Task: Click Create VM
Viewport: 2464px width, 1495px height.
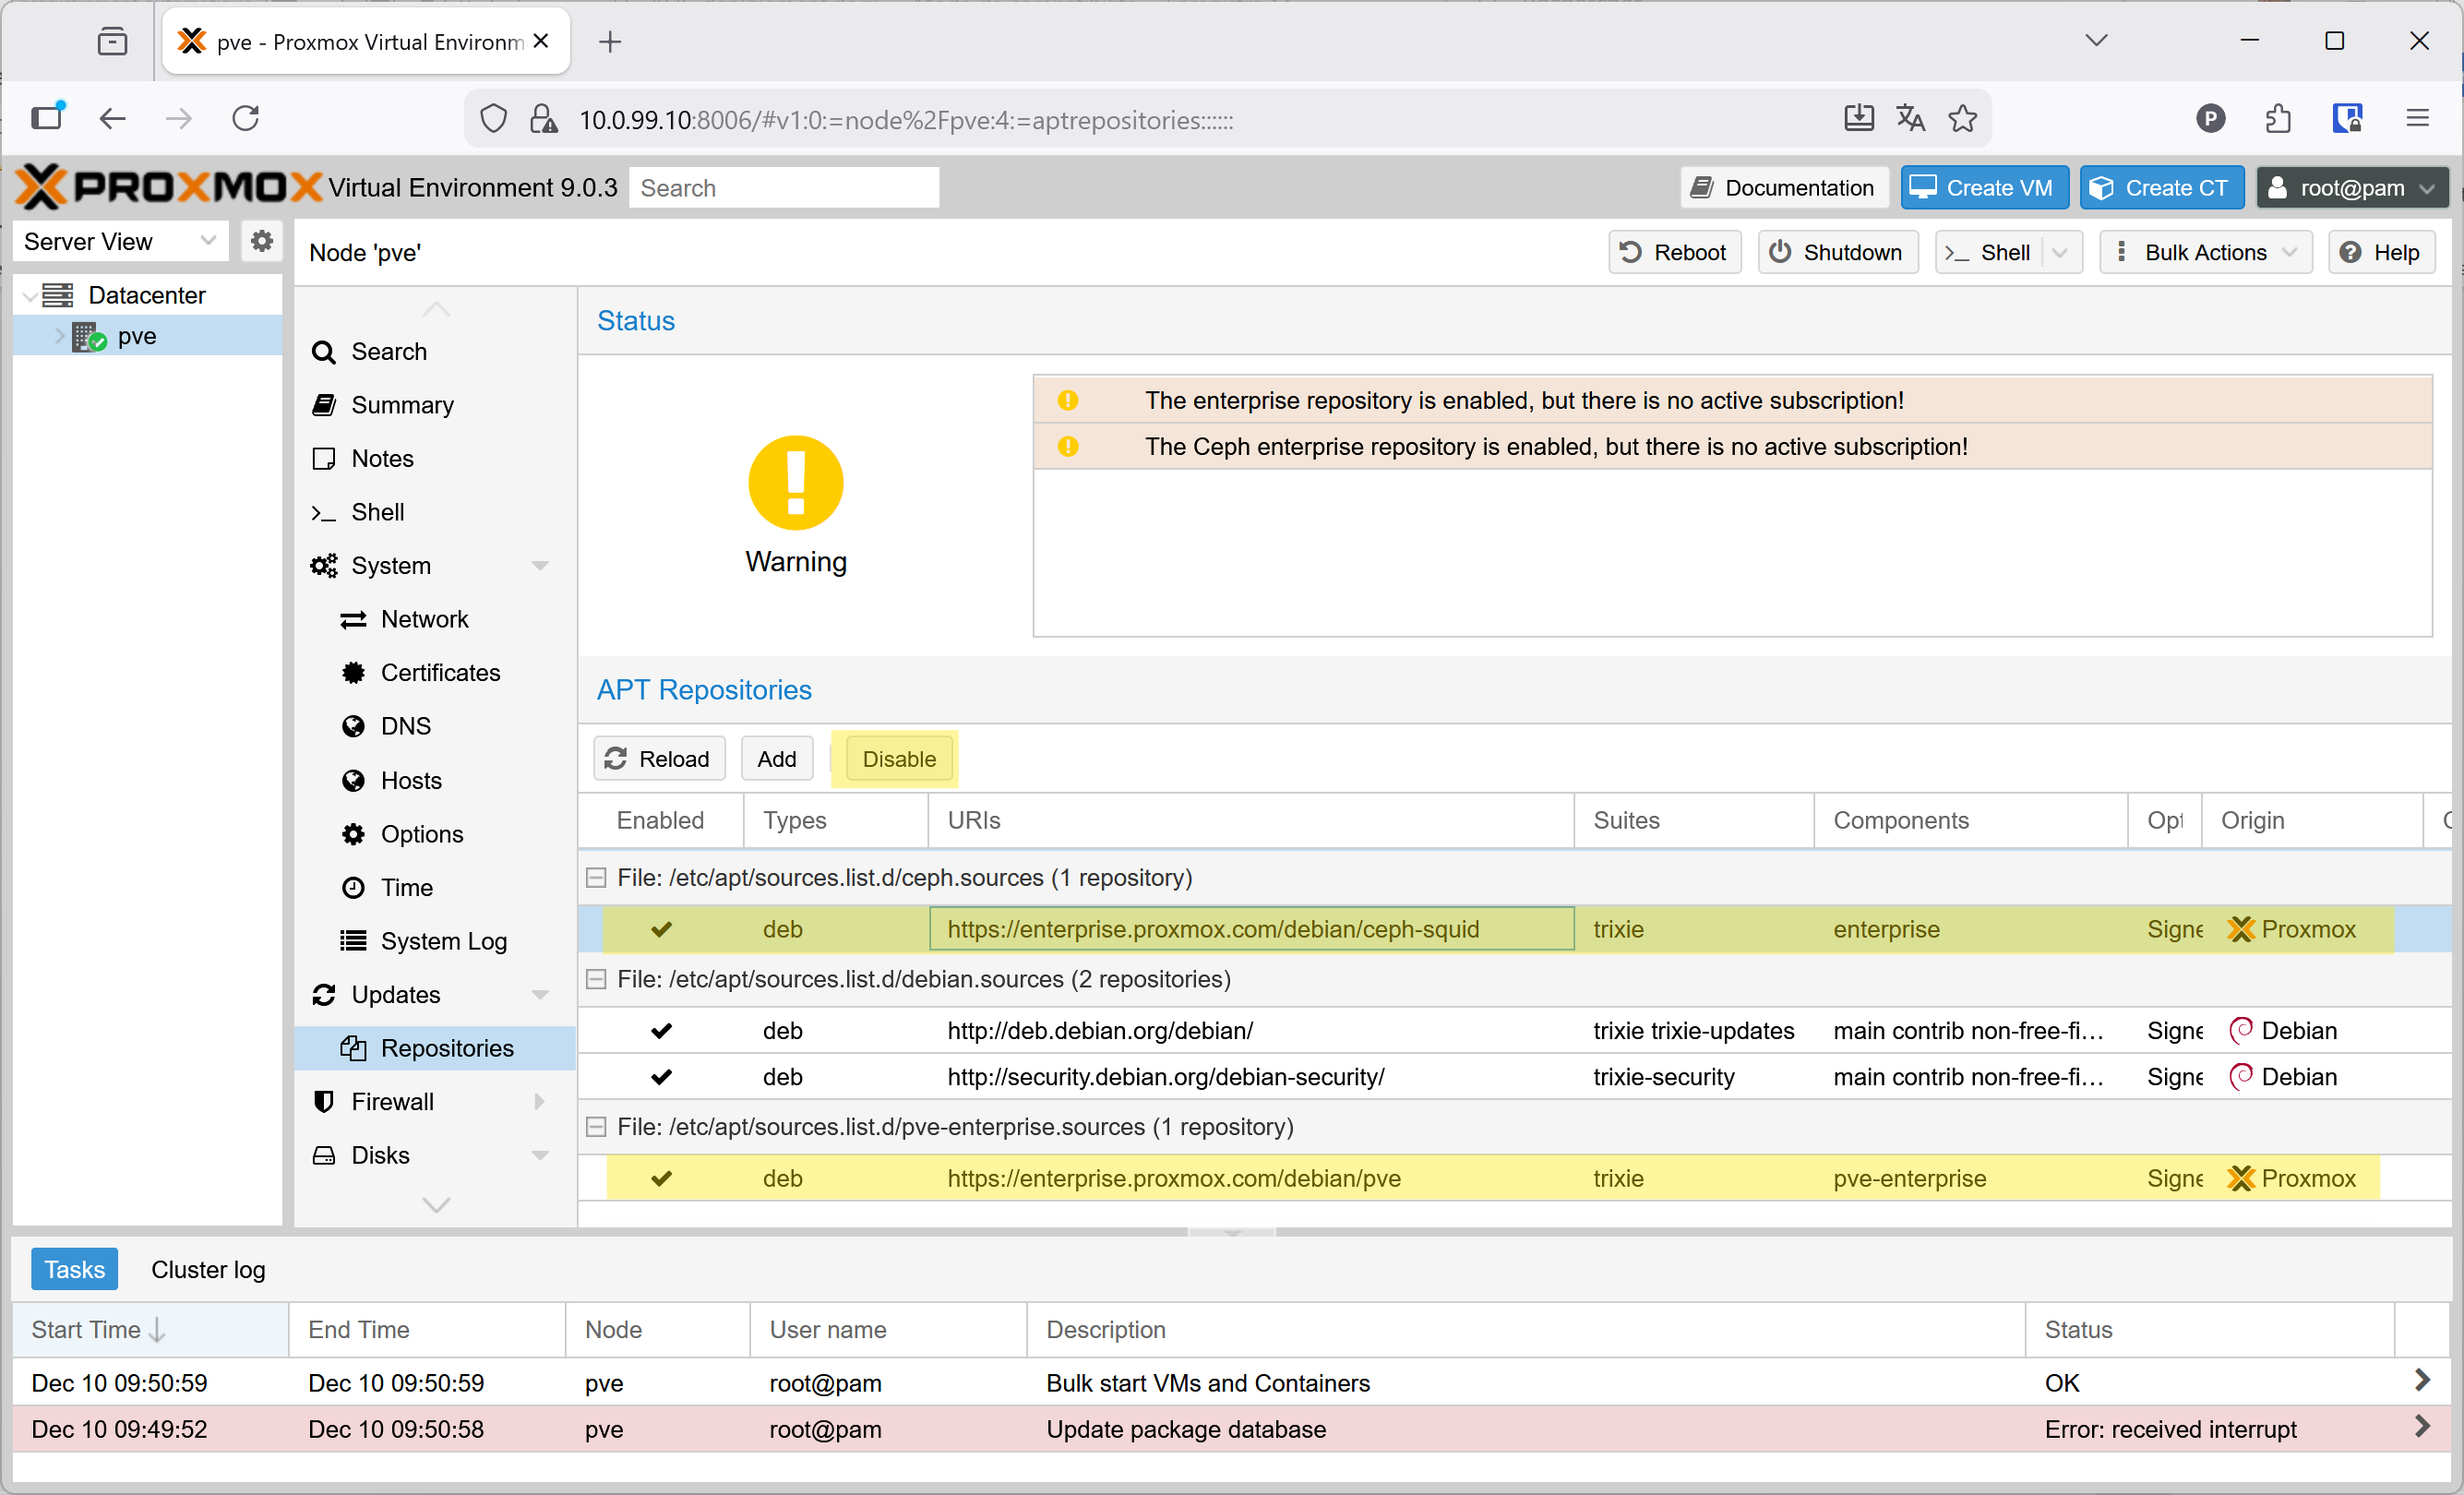Action: (1983, 188)
